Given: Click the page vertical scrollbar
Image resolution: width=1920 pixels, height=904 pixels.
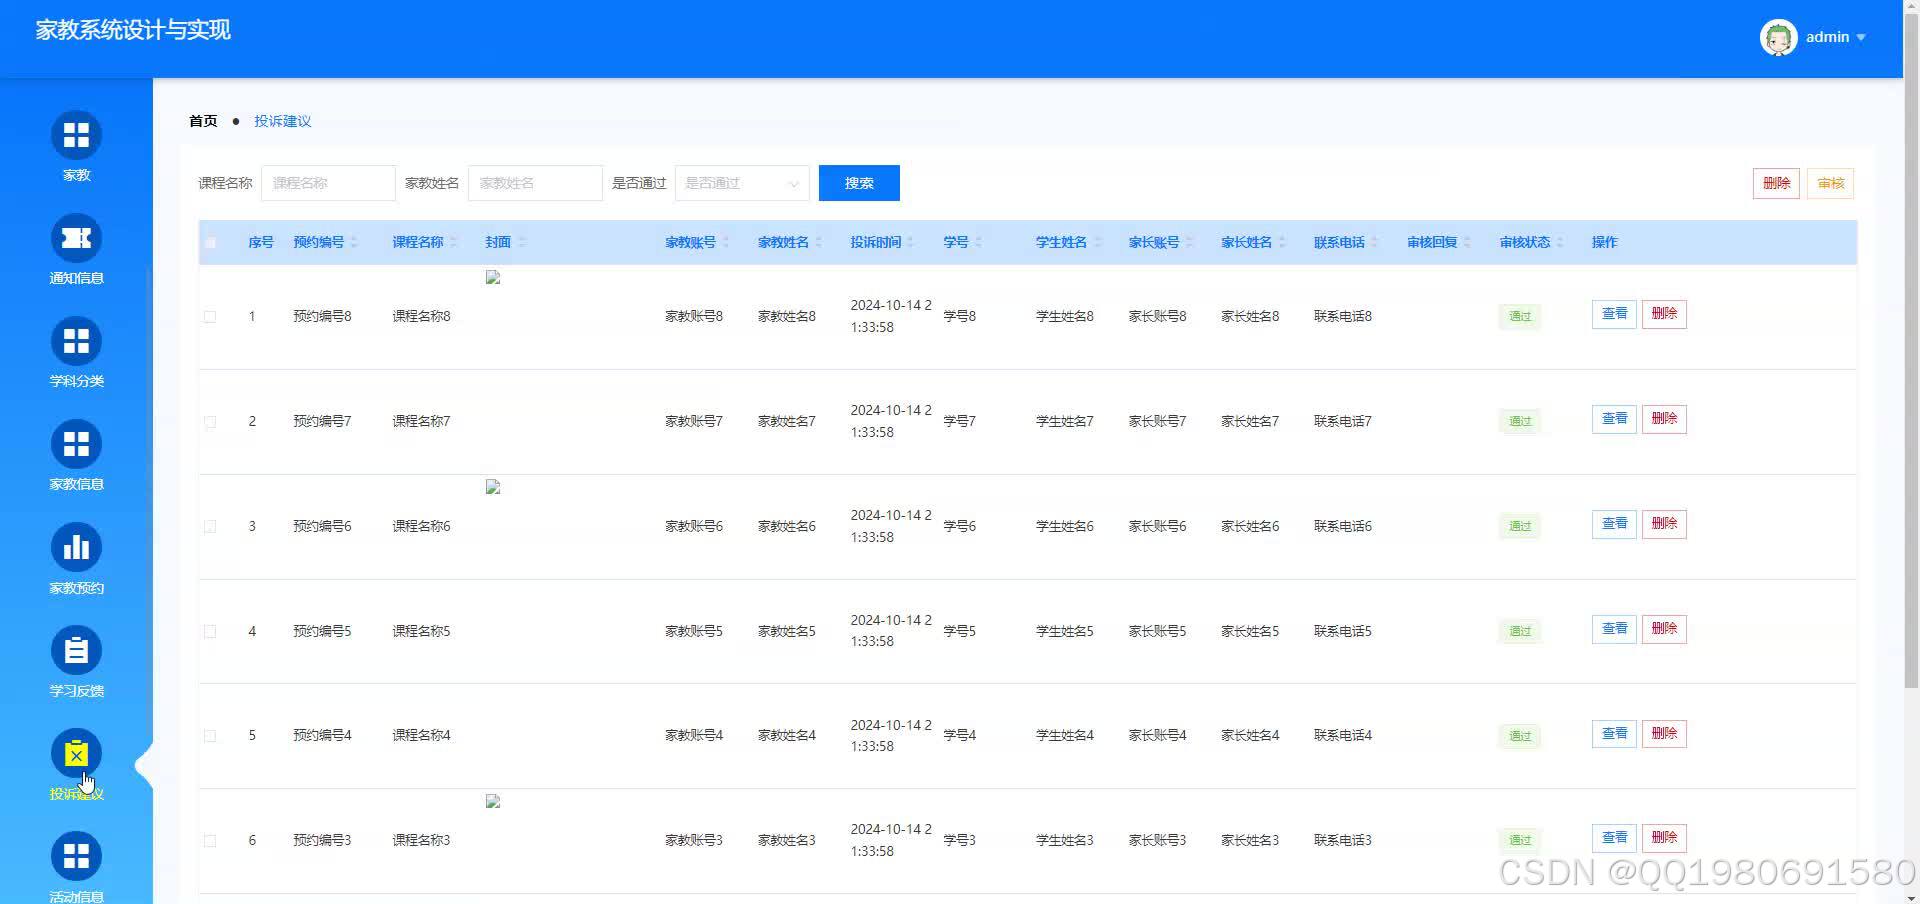Looking at the screenshot, I should point(1911,350).
